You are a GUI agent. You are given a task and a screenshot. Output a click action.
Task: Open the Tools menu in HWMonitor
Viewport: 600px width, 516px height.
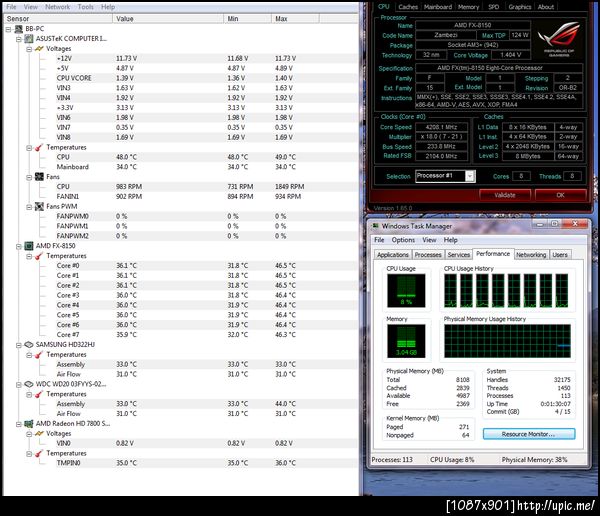(85, 7)
